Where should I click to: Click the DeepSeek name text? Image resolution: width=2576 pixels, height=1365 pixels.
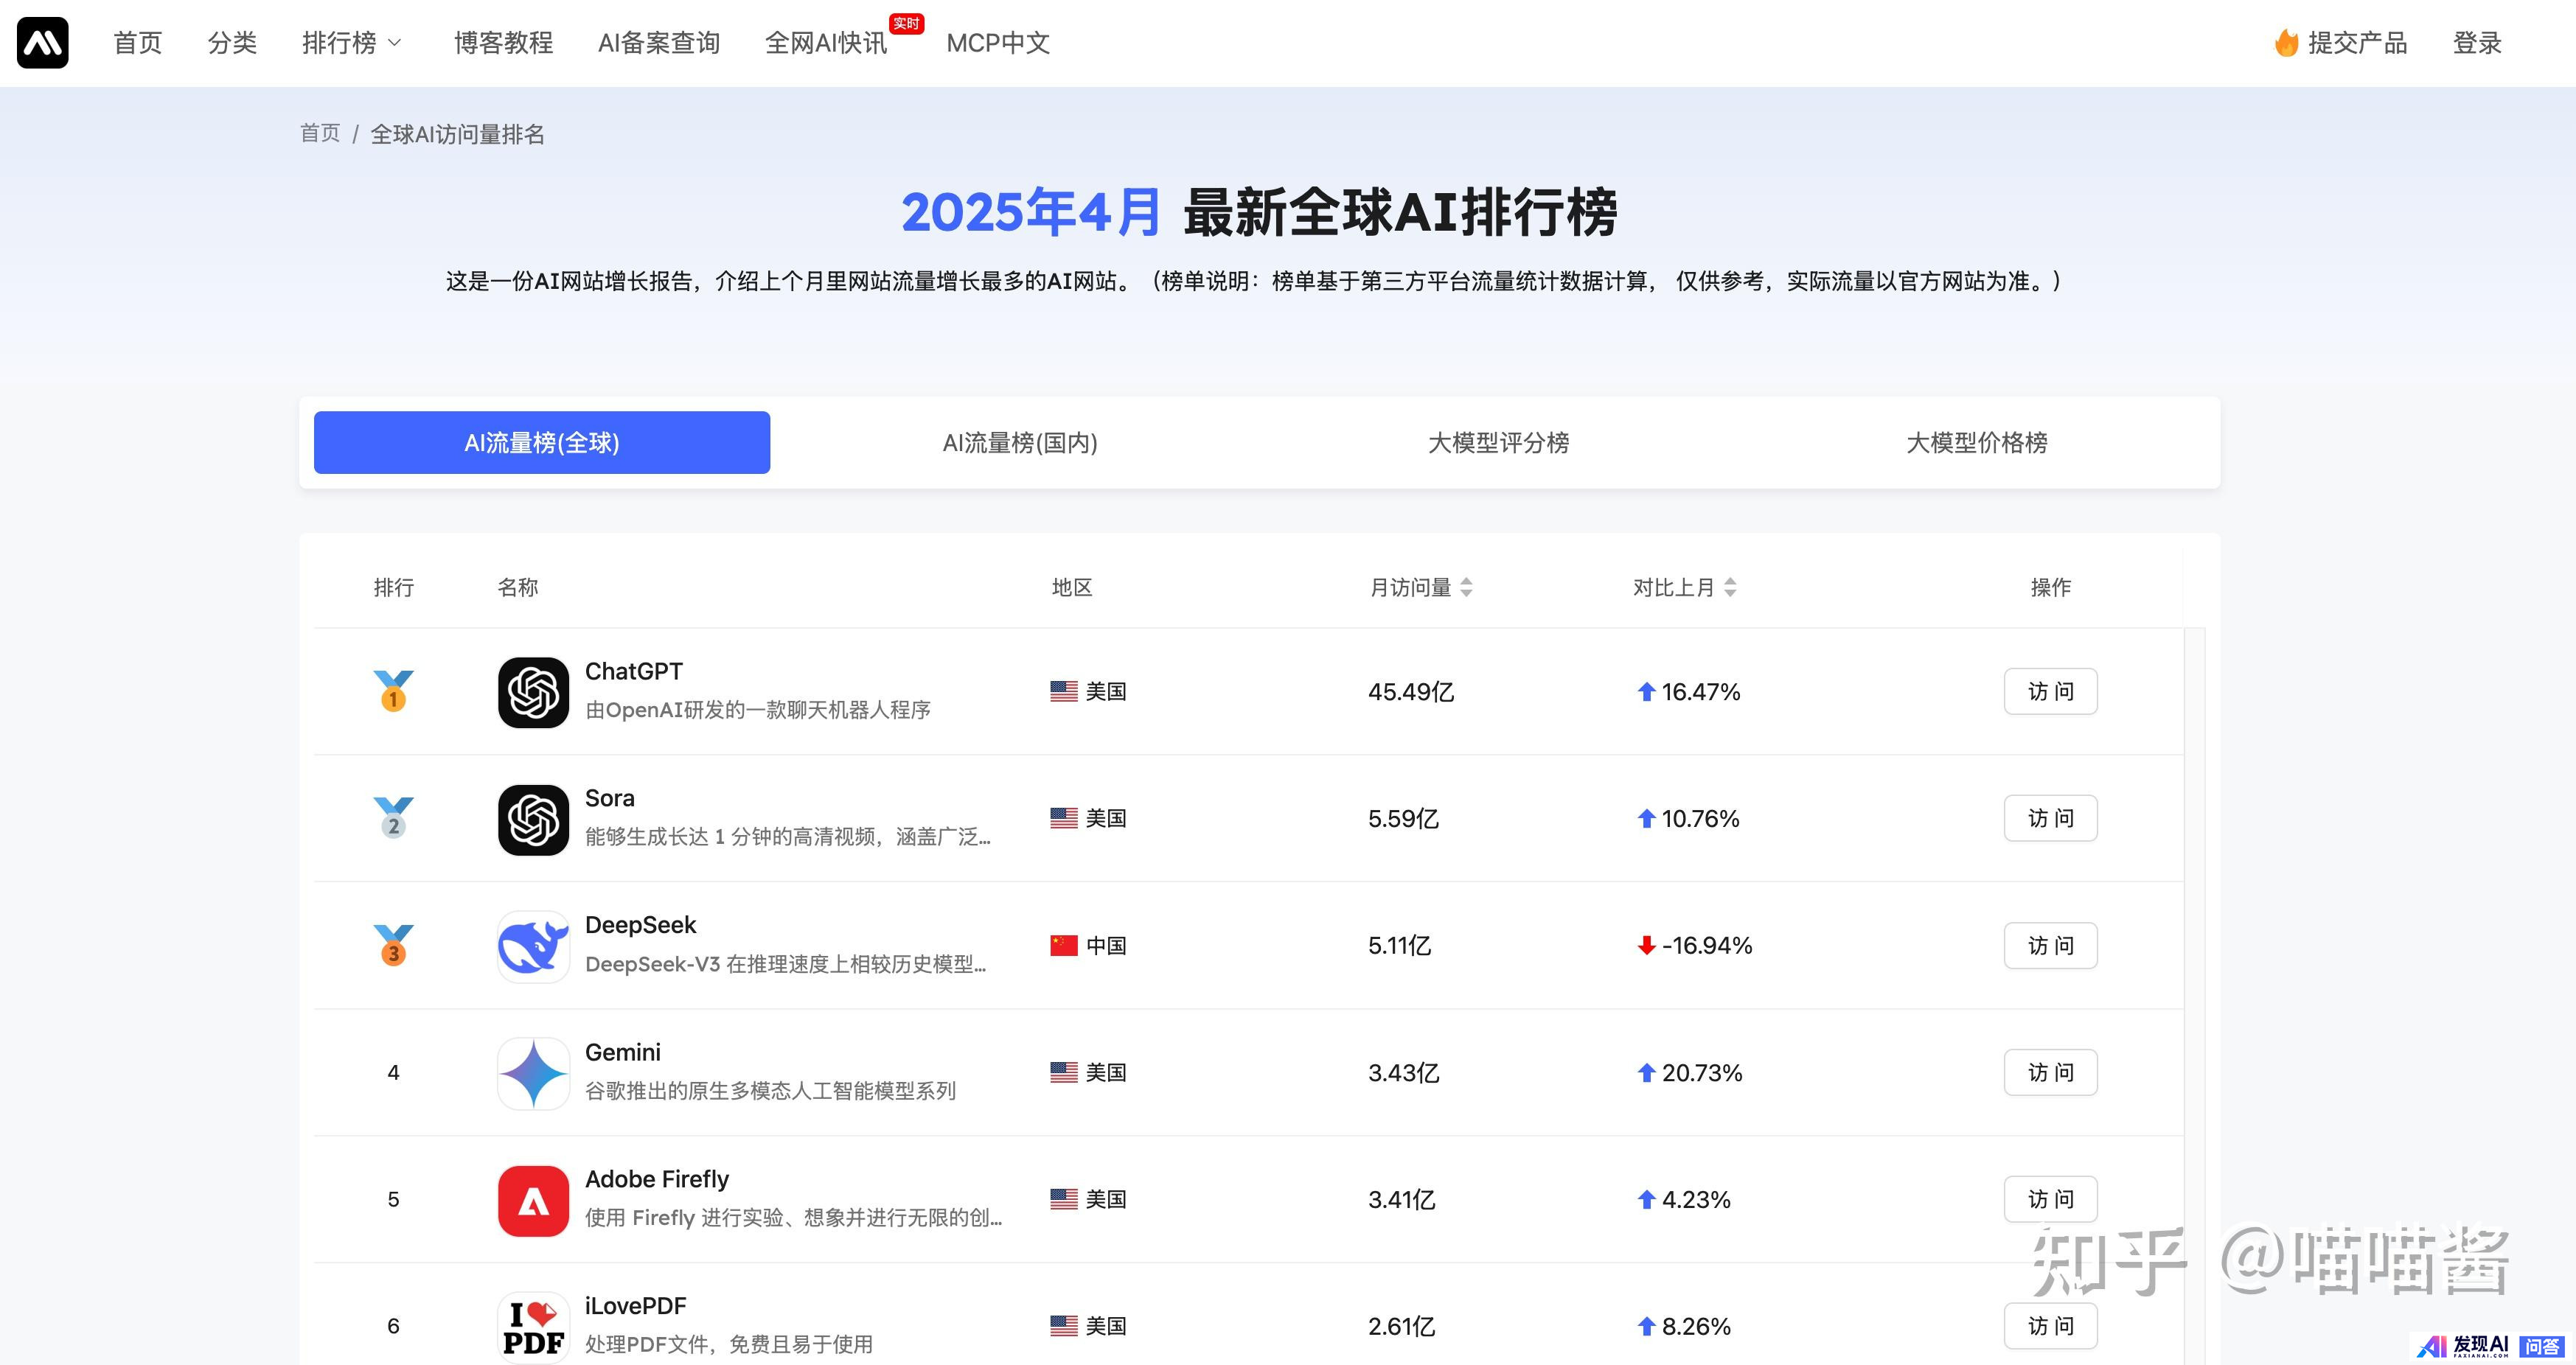tap(641, 925)
